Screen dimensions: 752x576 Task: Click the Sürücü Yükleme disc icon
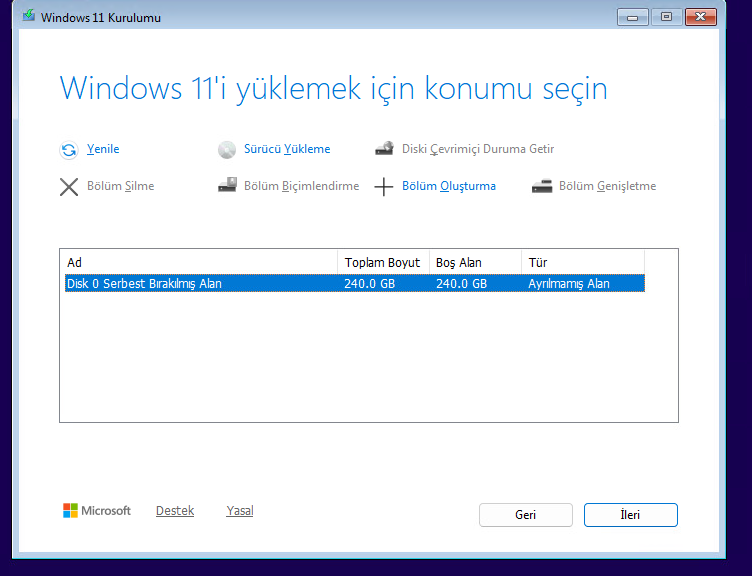click(x=226, y=150)
